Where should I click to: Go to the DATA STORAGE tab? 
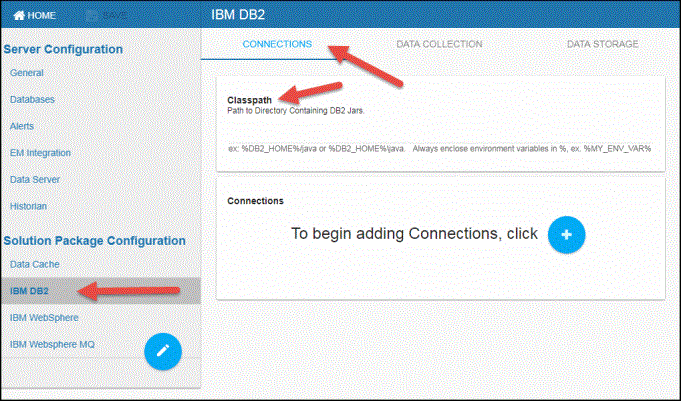pos(602,44)
